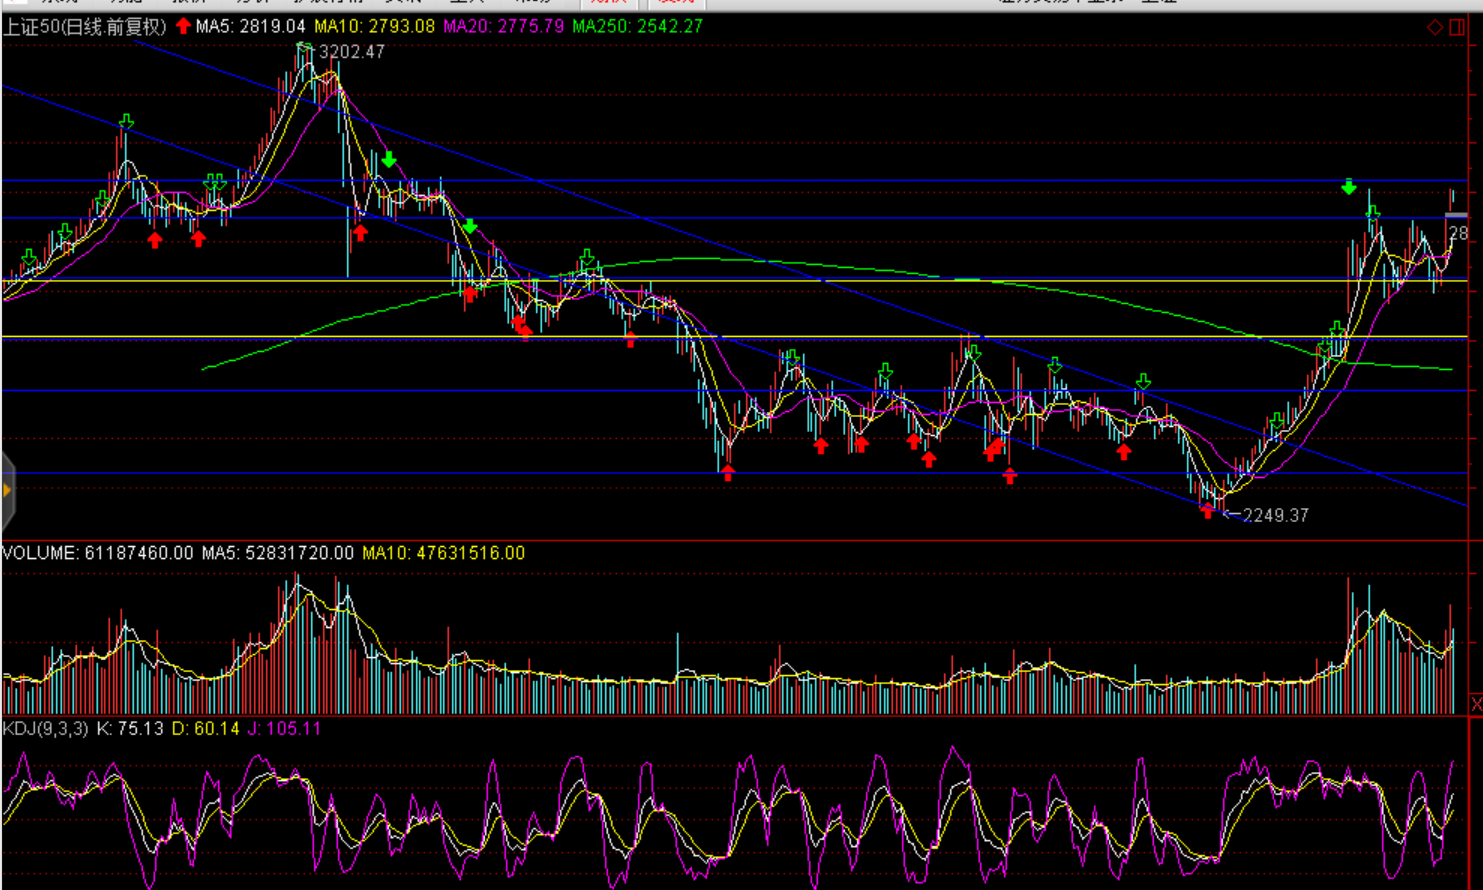Expand the side panel with the orange arrow
This screenshot has width=1483, height=890.
tap(7, 490)
